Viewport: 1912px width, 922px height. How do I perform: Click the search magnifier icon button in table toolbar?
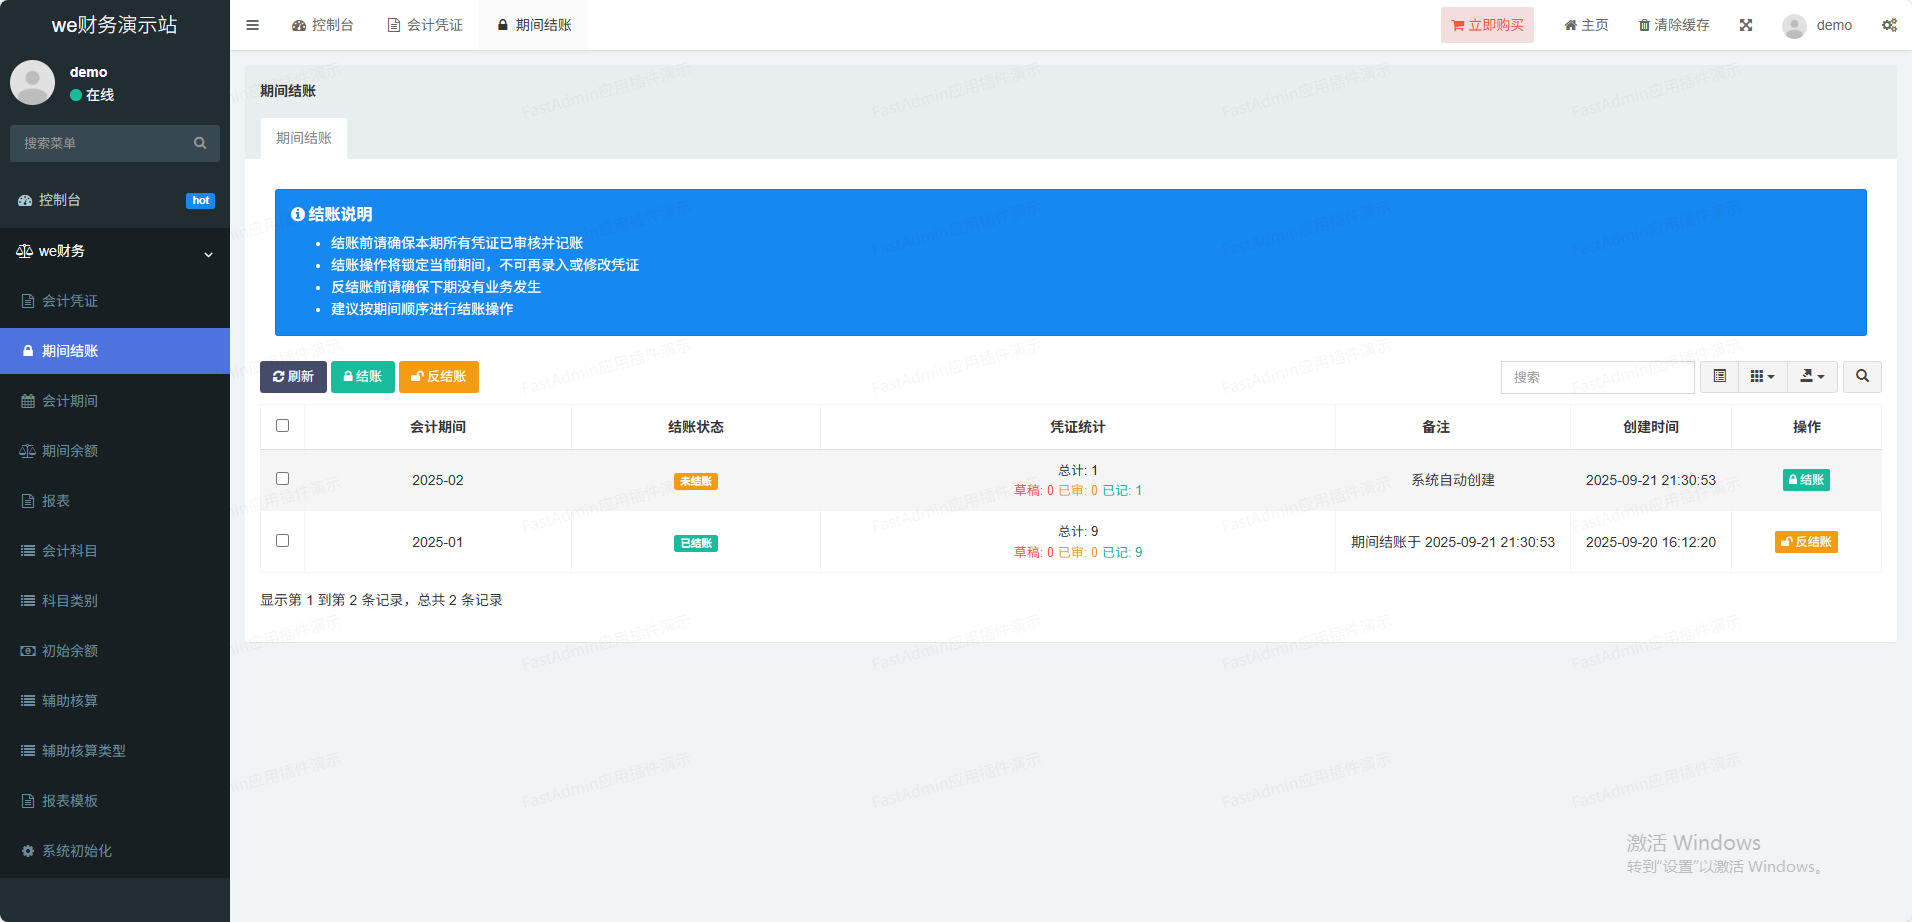click(1862, 377)
